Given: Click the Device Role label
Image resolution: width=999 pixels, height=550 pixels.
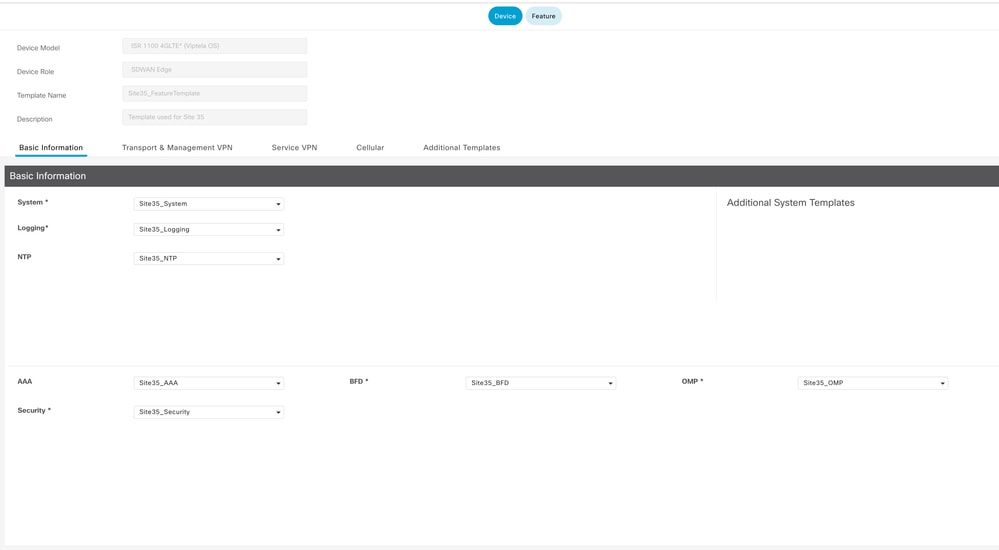Looking at the screenshot, I should point(35,71).
